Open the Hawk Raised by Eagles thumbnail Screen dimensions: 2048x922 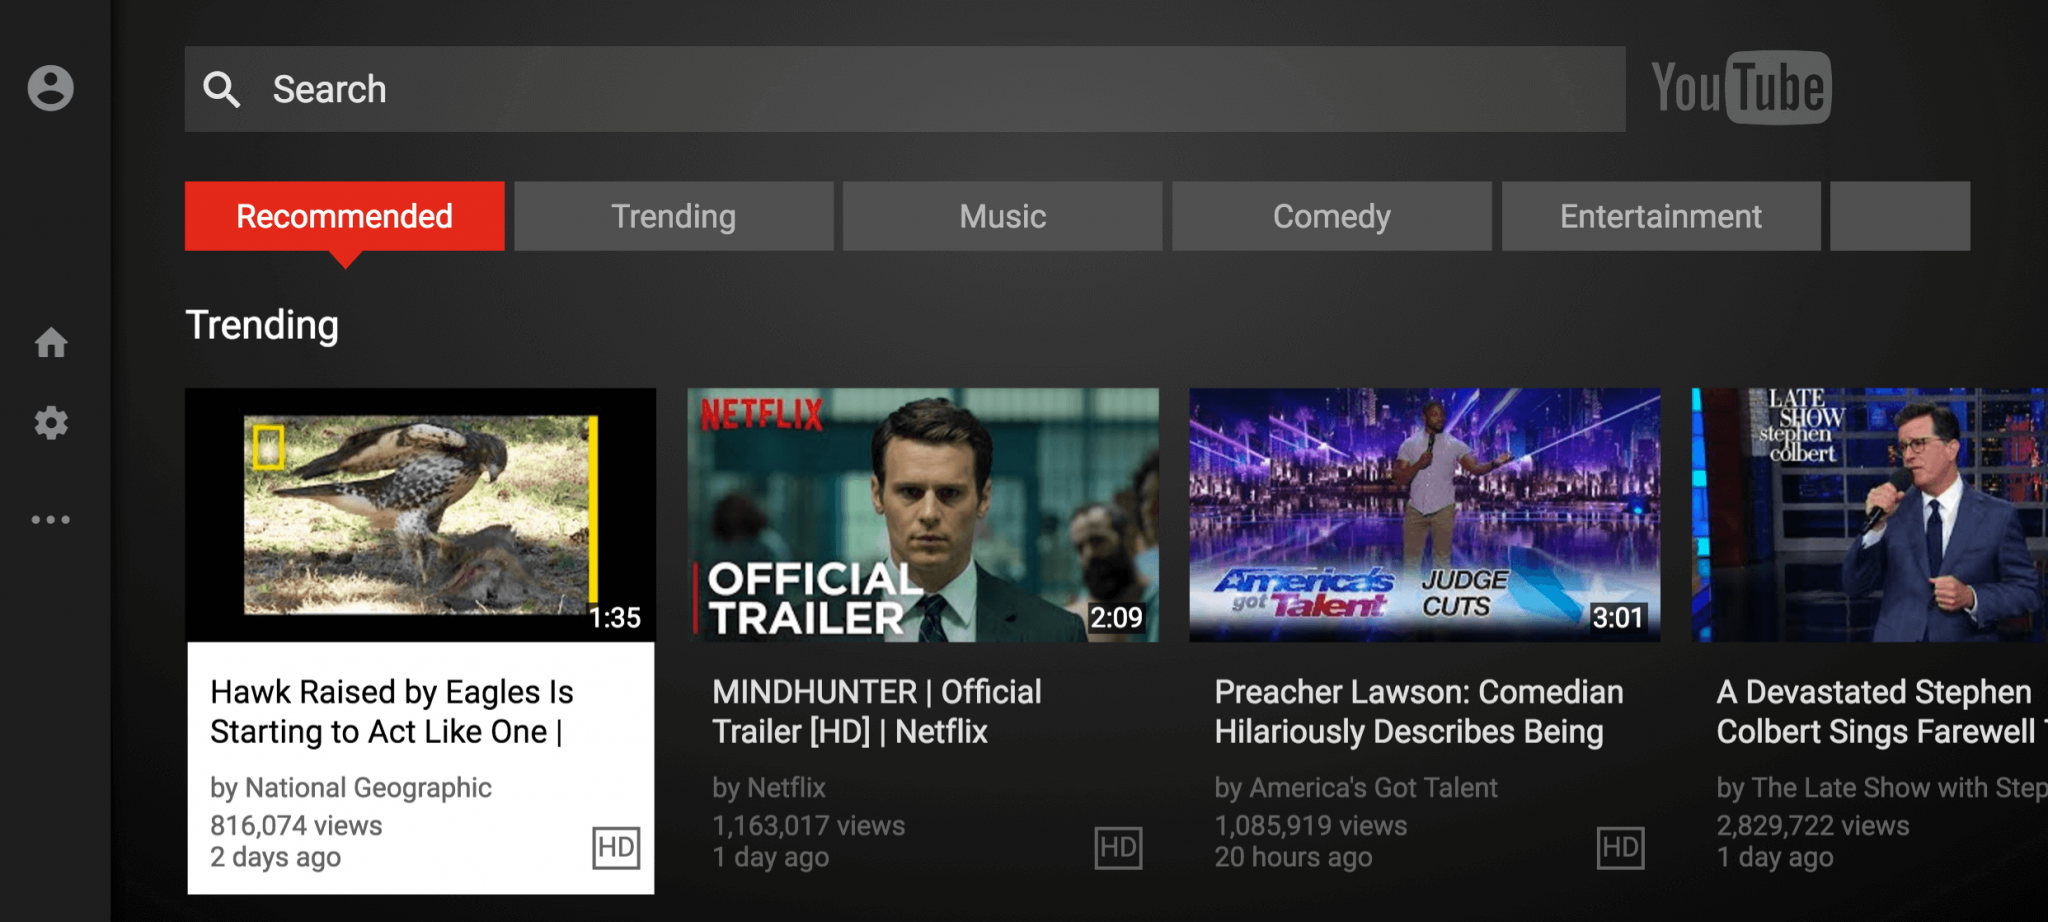point(421,515)
